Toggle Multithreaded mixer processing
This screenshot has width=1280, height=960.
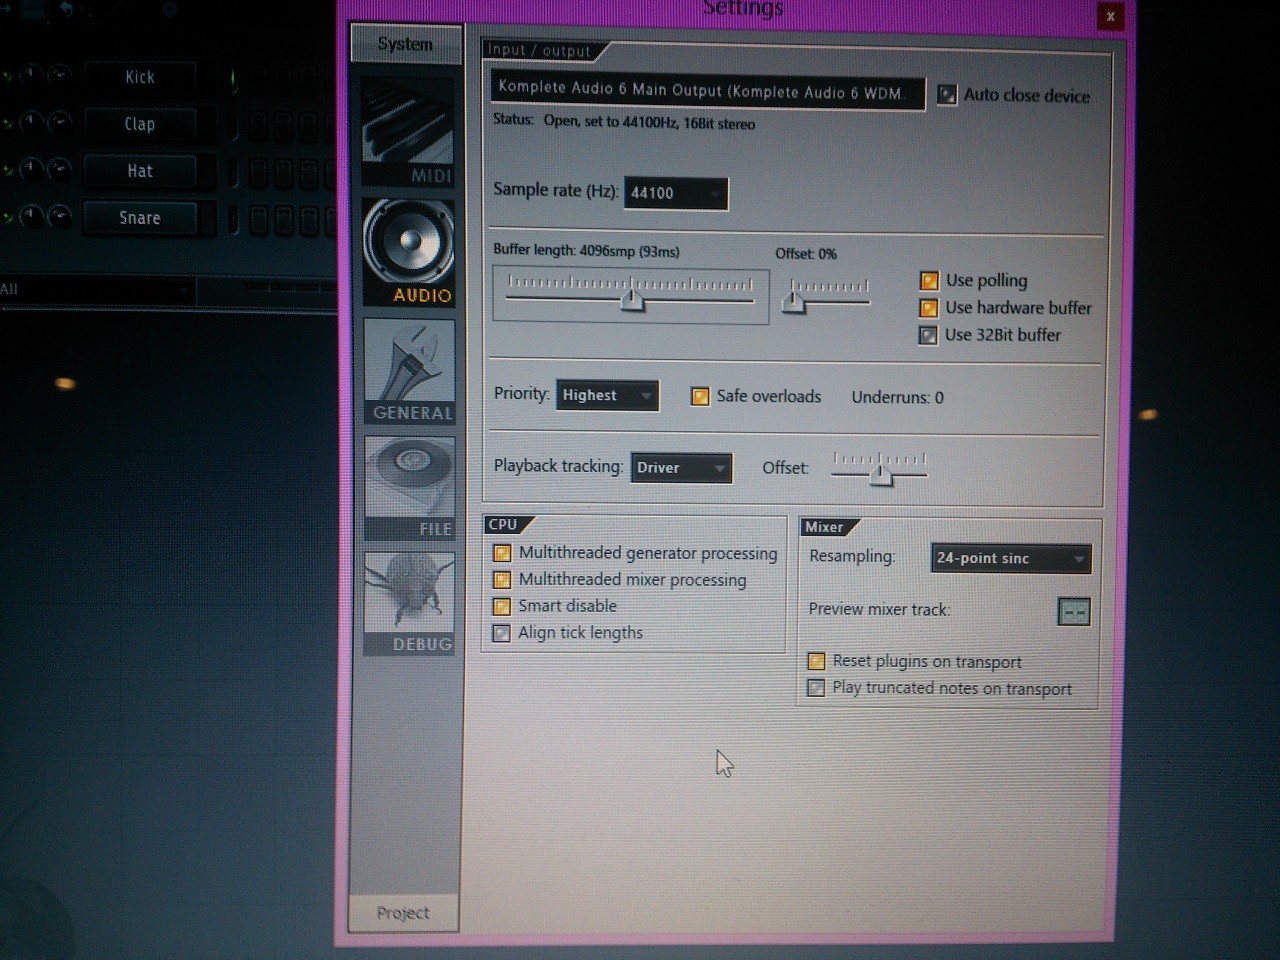pyautogui.click(x=620, y=579)
